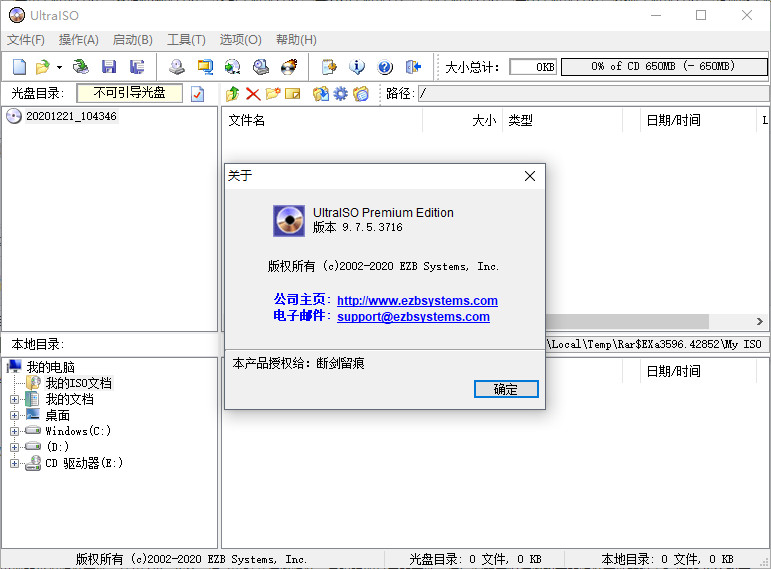The height and width of the screenshot is (569, 771).
Task: Click the New file icon
Action: tap(20, 66)
